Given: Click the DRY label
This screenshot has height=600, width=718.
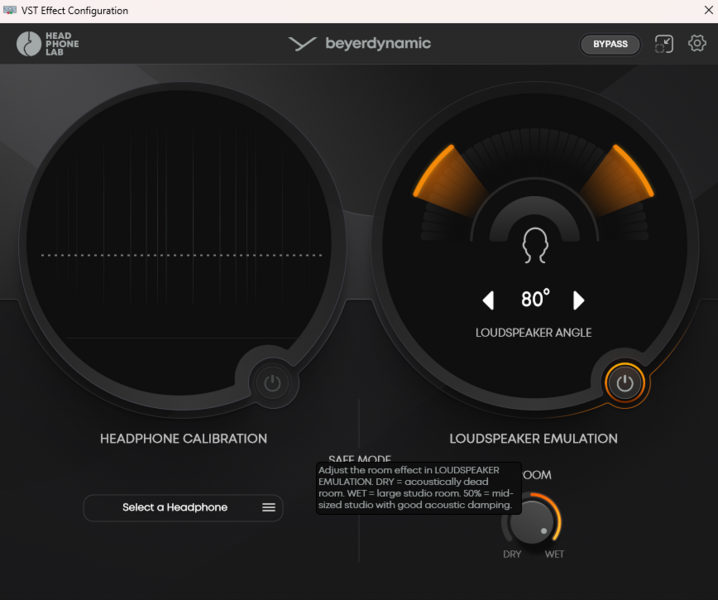Looking at the screenshot, I should 512,554.
